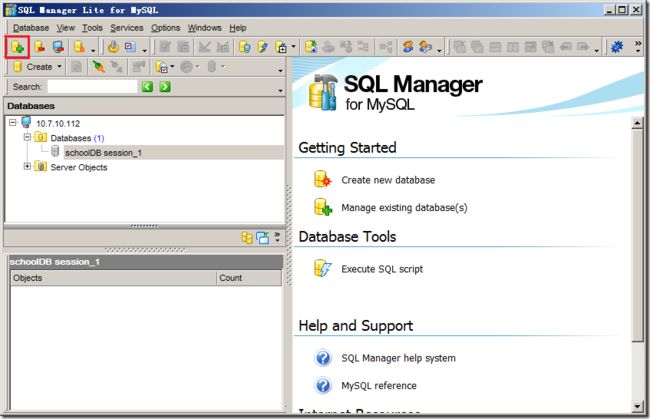Open the Tools menu
Viewport: 650px width, 419px height.
click(x=92, y=28)
